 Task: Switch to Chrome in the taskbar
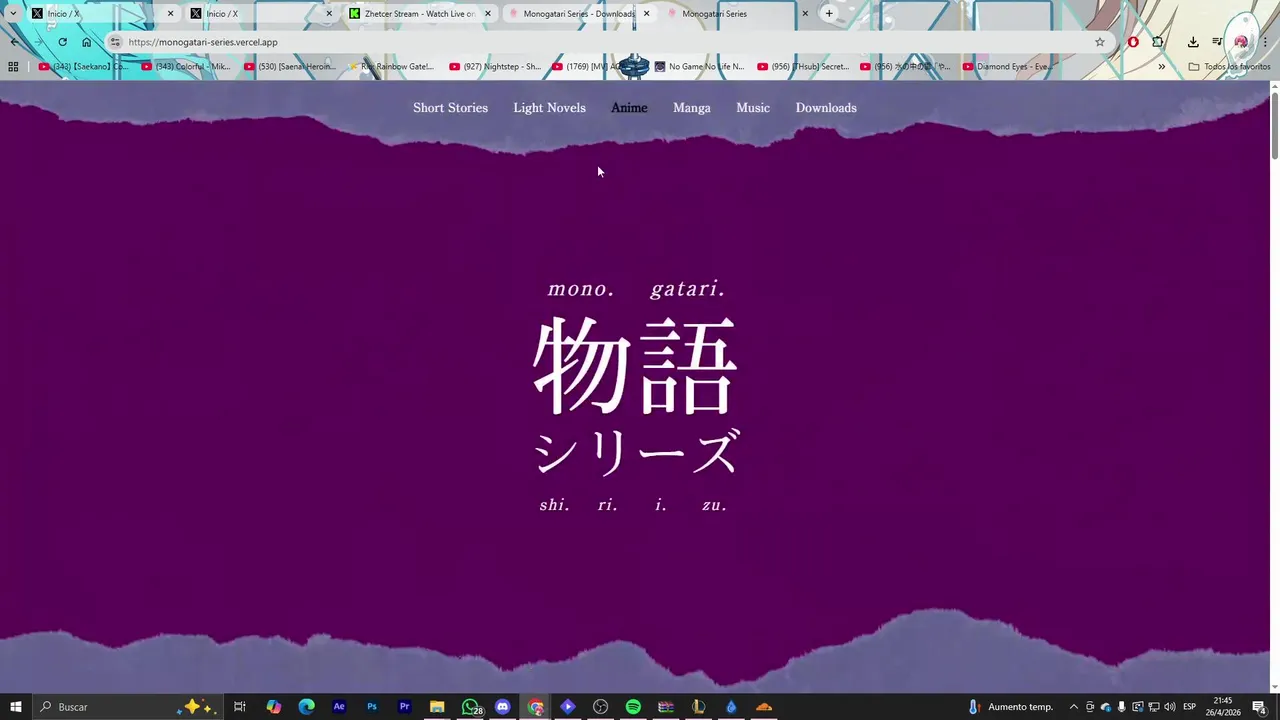[535, 707]
